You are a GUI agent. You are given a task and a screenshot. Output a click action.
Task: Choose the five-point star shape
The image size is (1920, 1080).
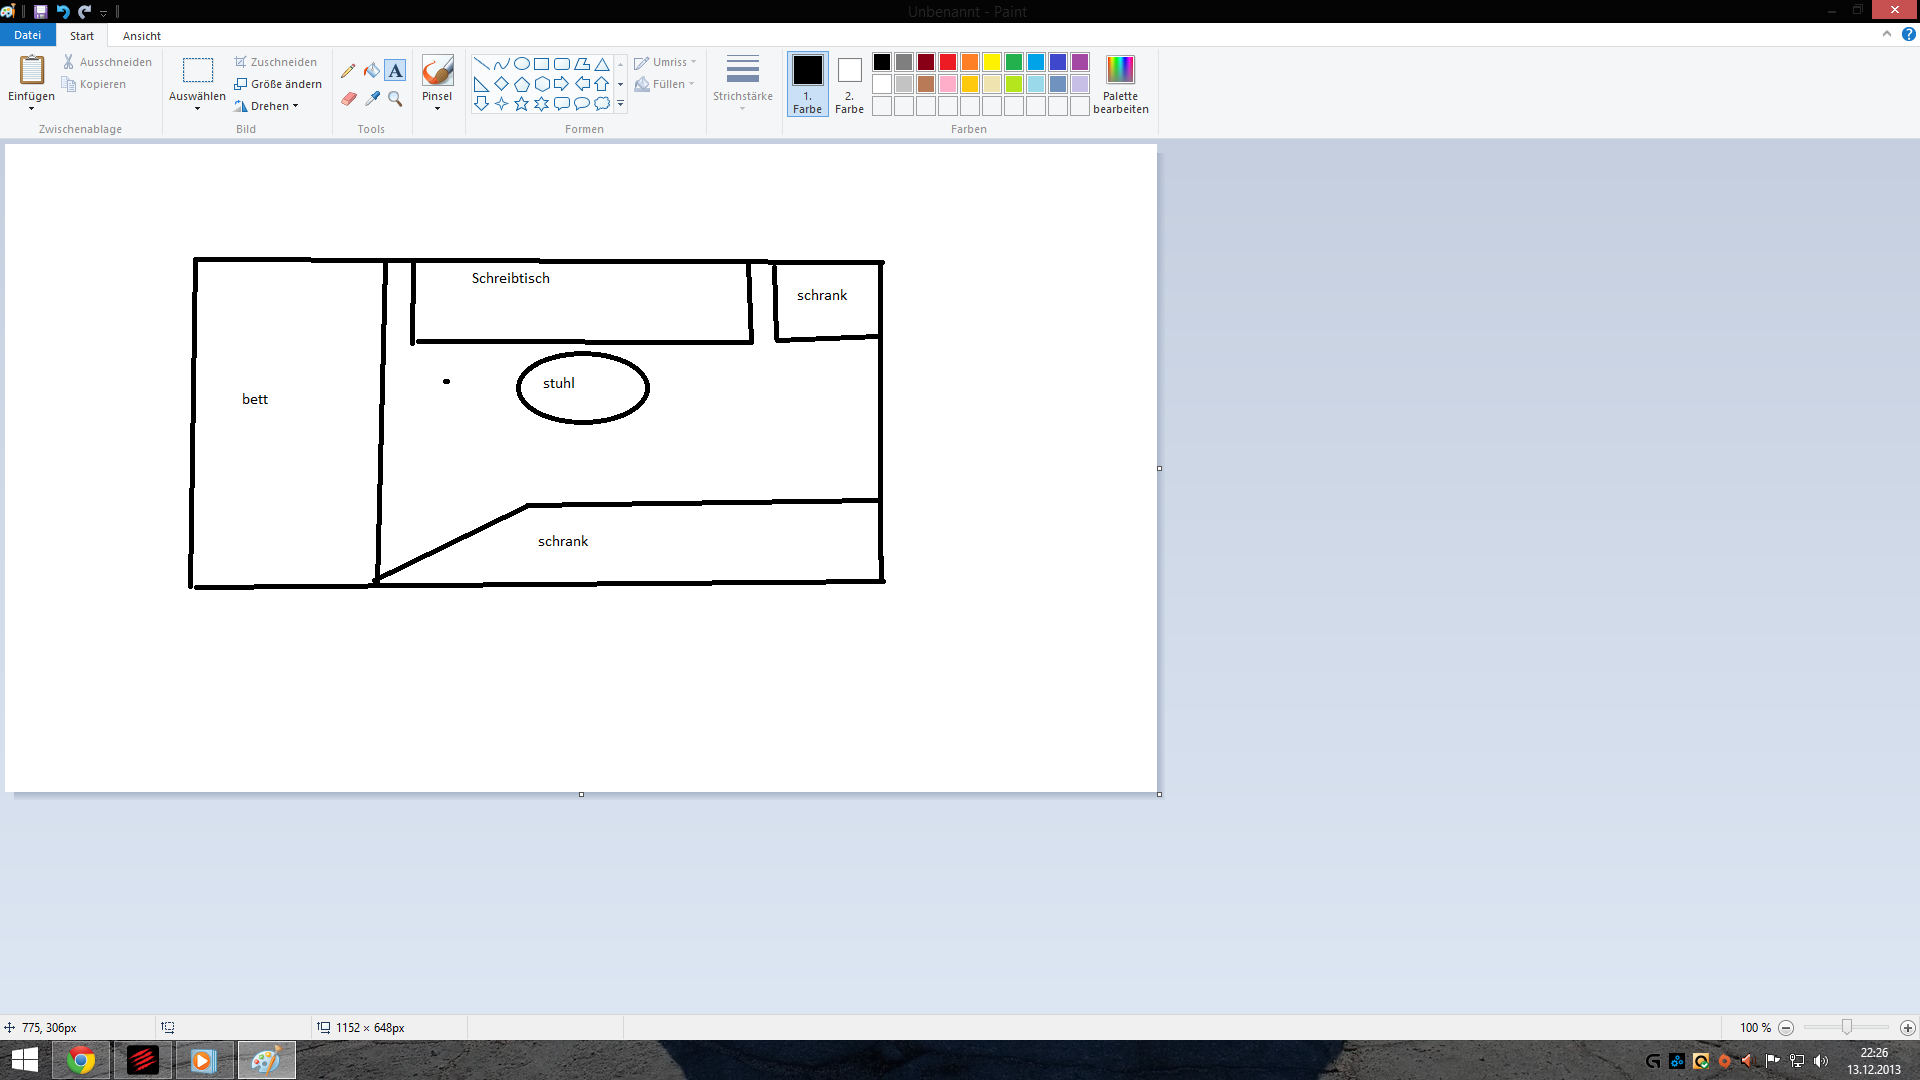pyautogui.click(x=522, y=104)
